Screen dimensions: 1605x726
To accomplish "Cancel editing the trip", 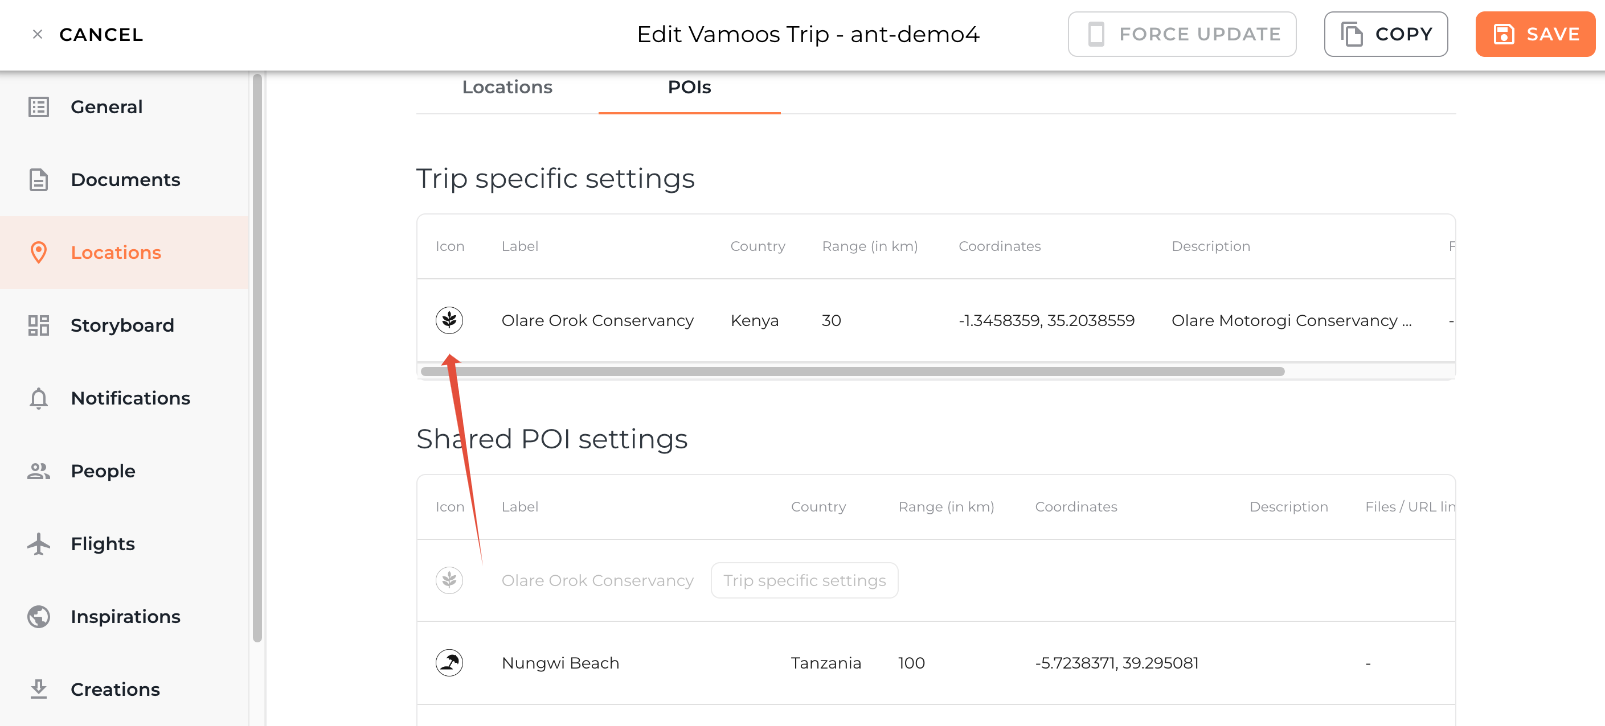I will click(88, 35).
